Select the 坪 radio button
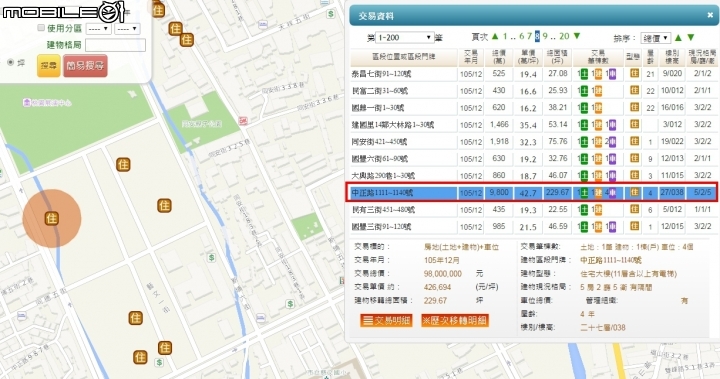720x379 pixels. click(x=11, y=62)
